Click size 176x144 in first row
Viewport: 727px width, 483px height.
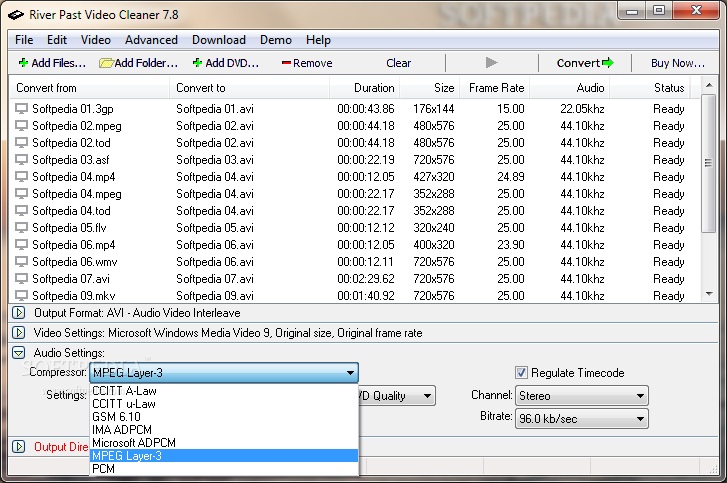pos(434,109)
